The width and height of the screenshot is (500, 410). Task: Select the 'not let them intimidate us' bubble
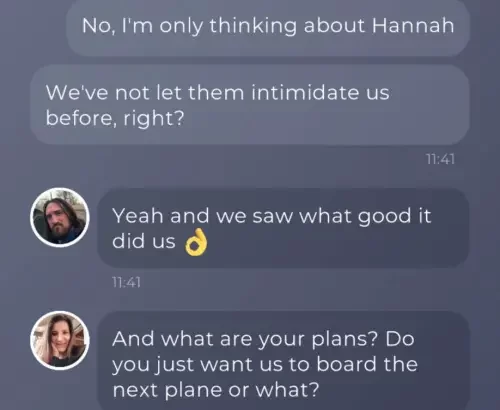pos(250,105)
